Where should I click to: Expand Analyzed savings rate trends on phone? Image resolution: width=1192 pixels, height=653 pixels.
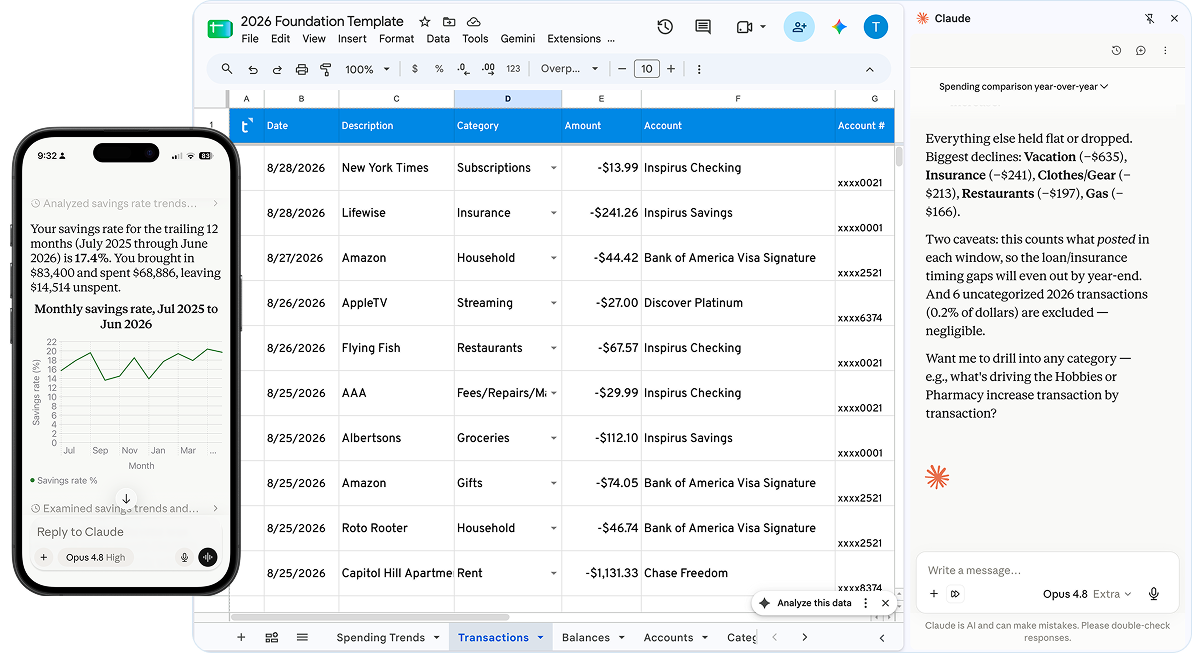pyautogui.click(x=125, y=204)
